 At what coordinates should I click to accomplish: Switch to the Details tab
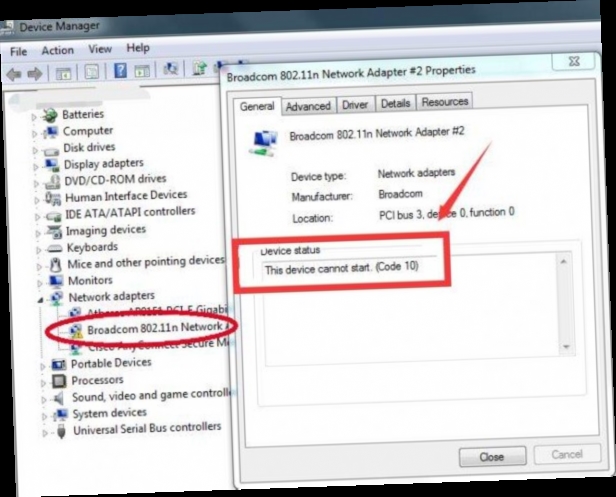pyautogui.click(x=396, y=103)
